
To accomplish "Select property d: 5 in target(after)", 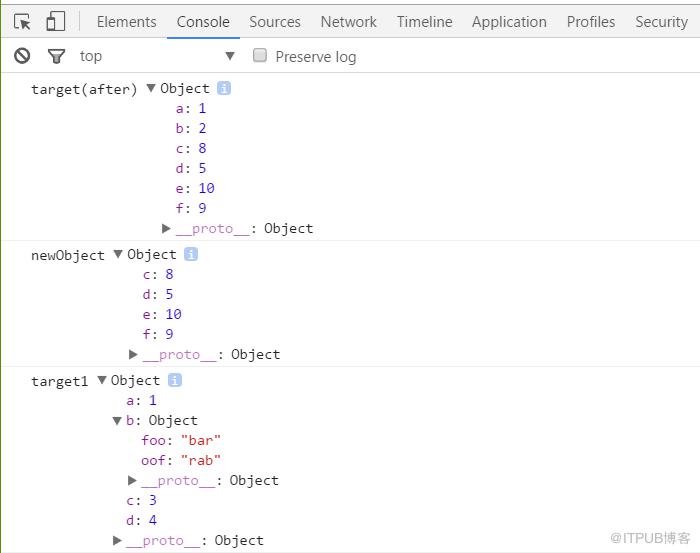I will coord(191,168).
